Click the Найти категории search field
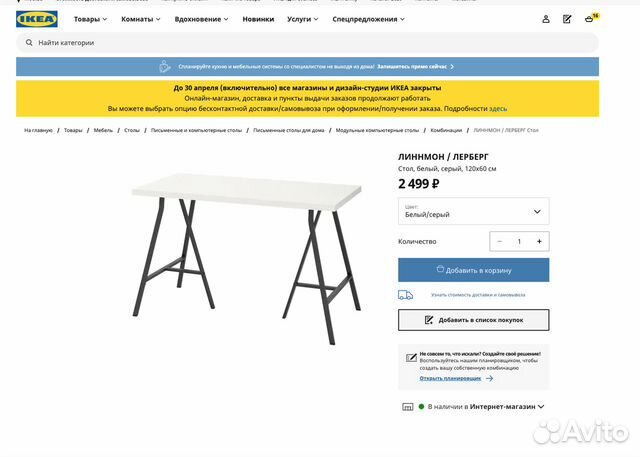Viewport: 640px width, 457px height. pos(307,42)
